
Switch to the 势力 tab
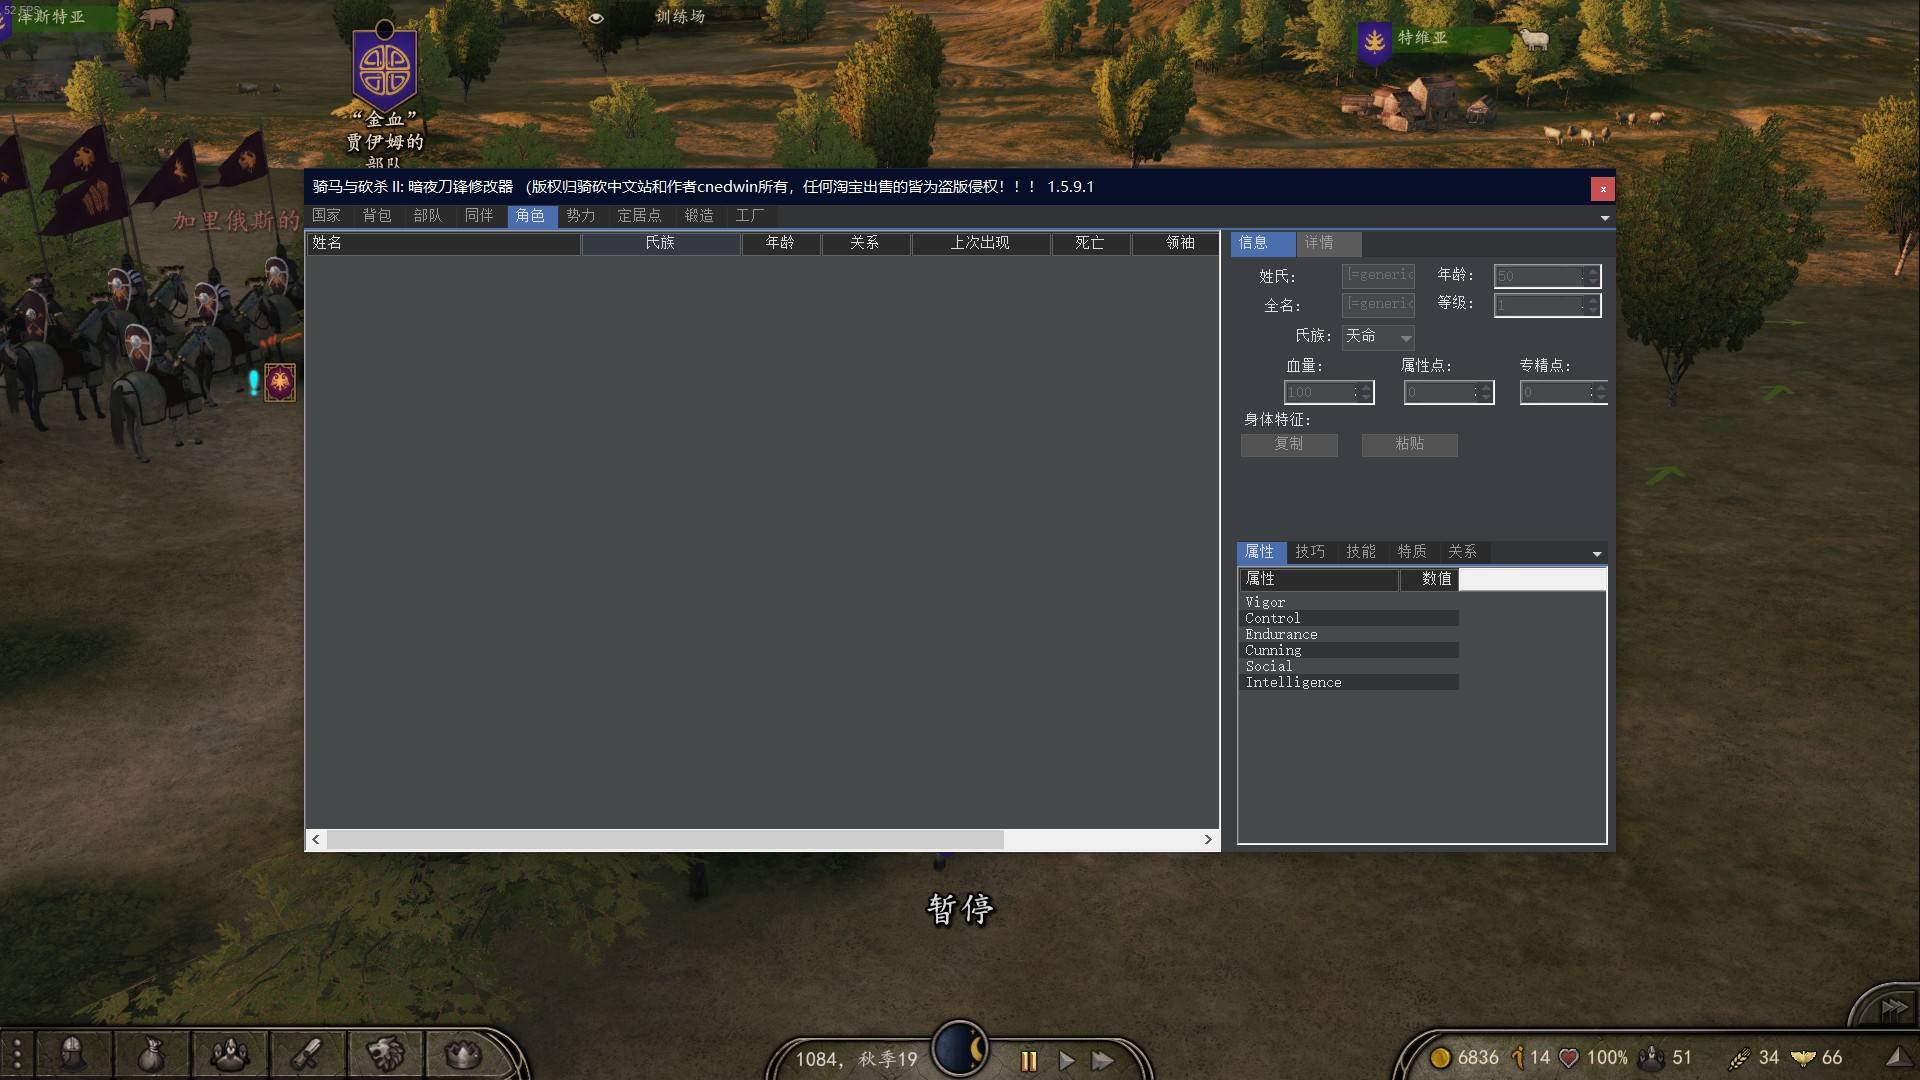[581, 216]
